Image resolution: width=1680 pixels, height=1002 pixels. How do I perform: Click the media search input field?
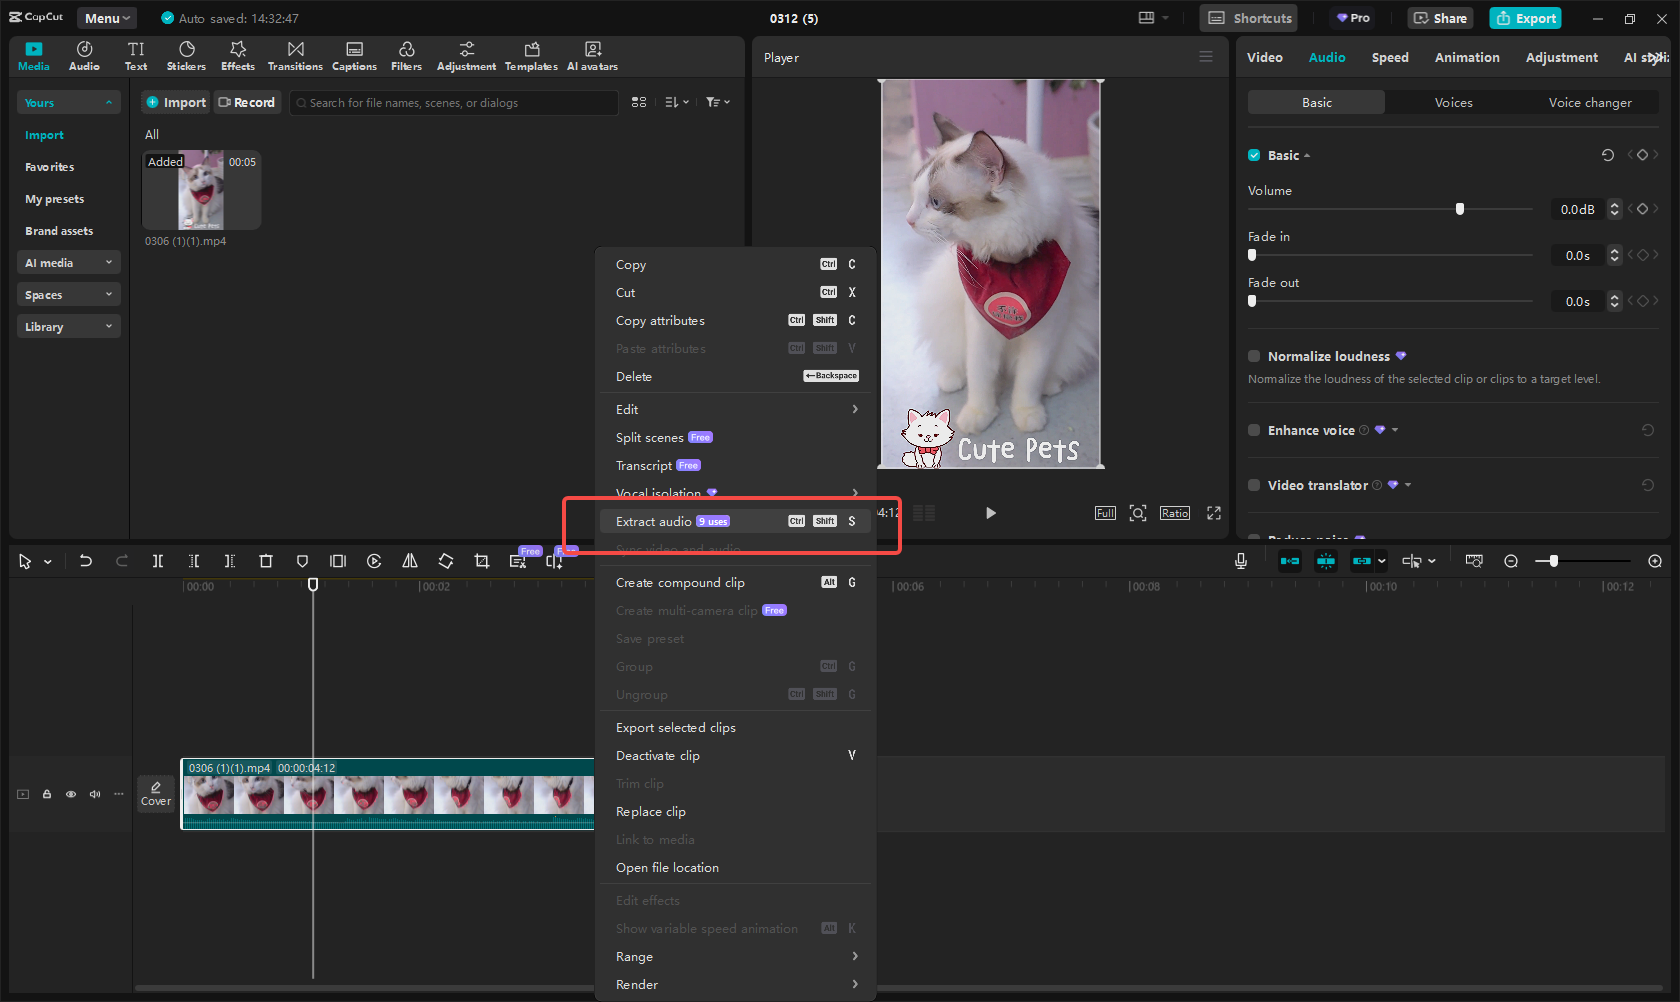pyautogui.click(x=455, y=103)
